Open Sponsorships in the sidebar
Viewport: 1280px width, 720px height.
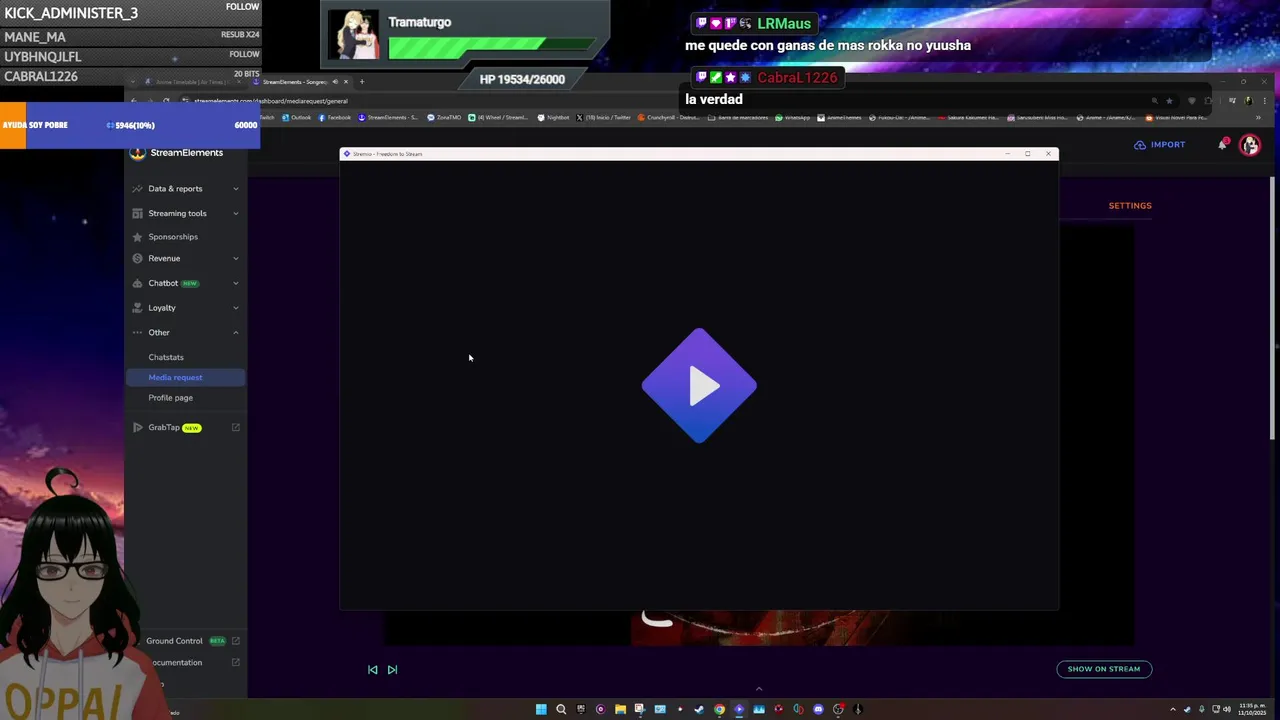click(x=173, y=237)
